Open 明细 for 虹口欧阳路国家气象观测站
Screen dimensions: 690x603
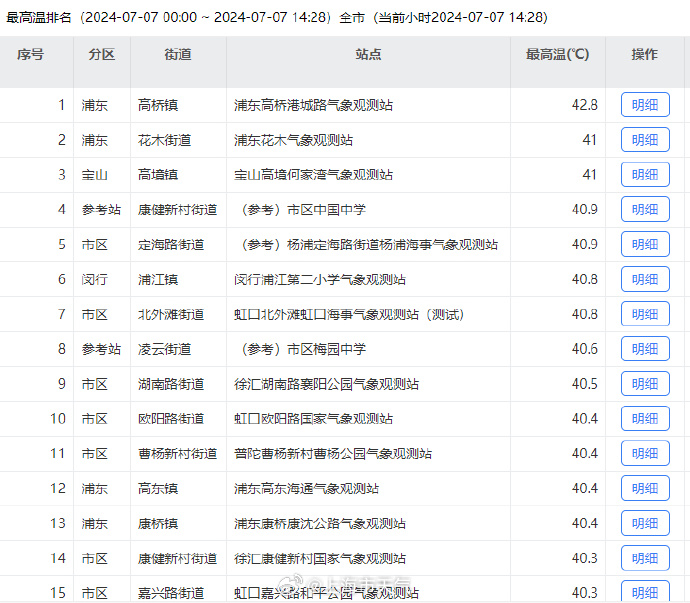click(x=645, y=419)
